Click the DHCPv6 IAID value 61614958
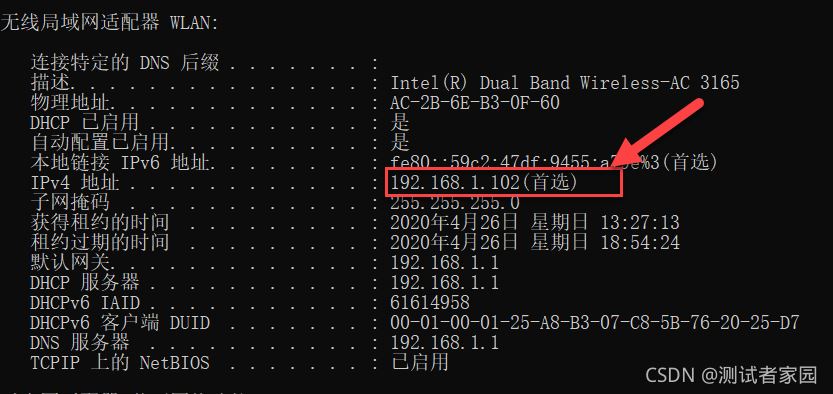This screenshot has width=833, height=394. pyautogui.click(x=430, y=303)
